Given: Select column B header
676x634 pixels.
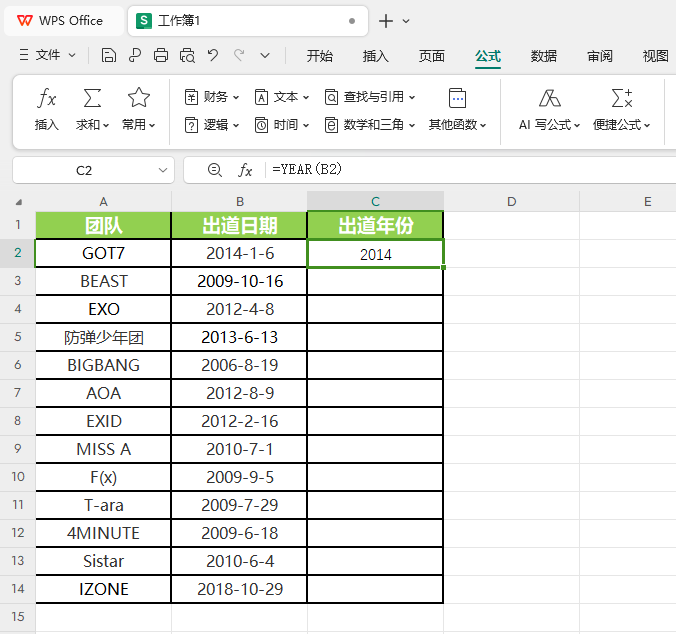Looking at the screenshot, I should (240, 201).
